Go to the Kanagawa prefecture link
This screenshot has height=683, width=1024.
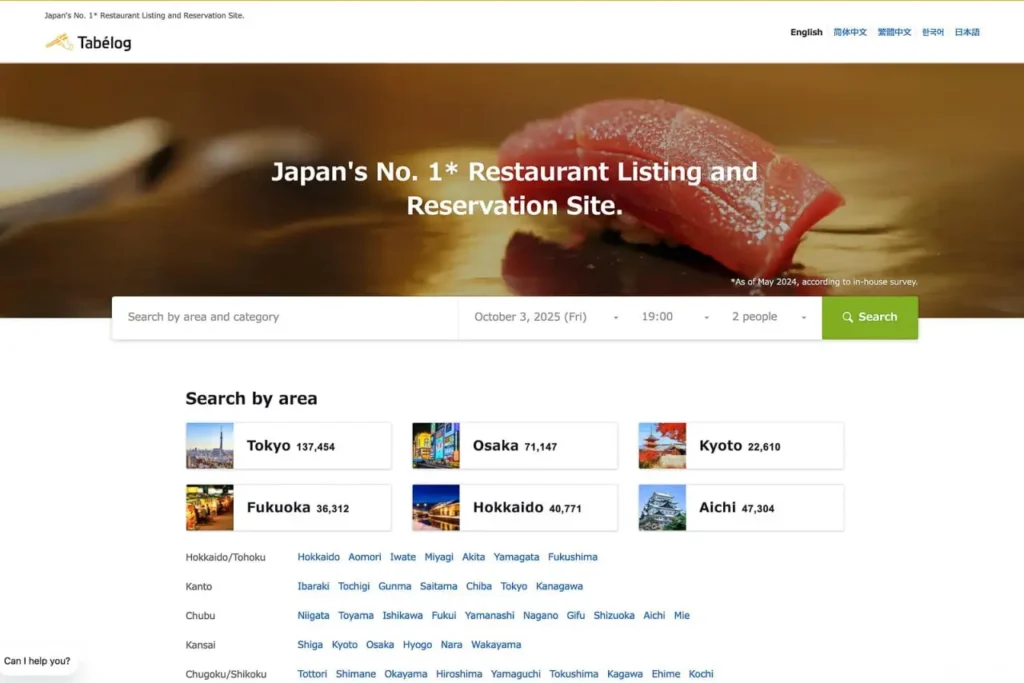point(559,586)
